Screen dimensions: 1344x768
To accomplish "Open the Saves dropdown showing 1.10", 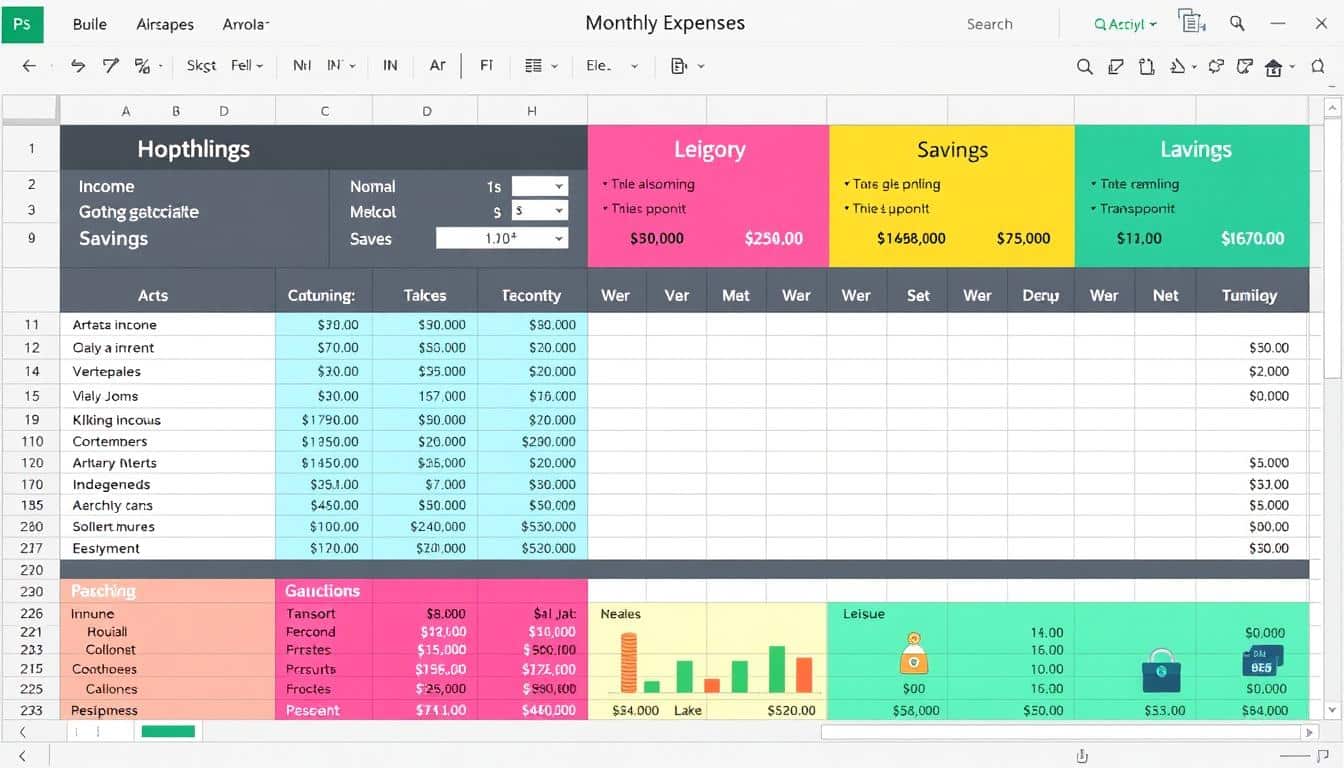I will (x=502, y=238).
